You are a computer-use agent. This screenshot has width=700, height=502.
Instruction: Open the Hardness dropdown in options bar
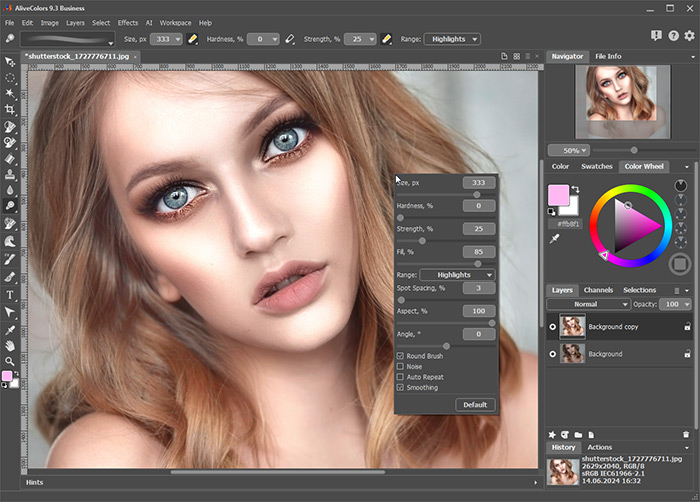tap(275, 39)
